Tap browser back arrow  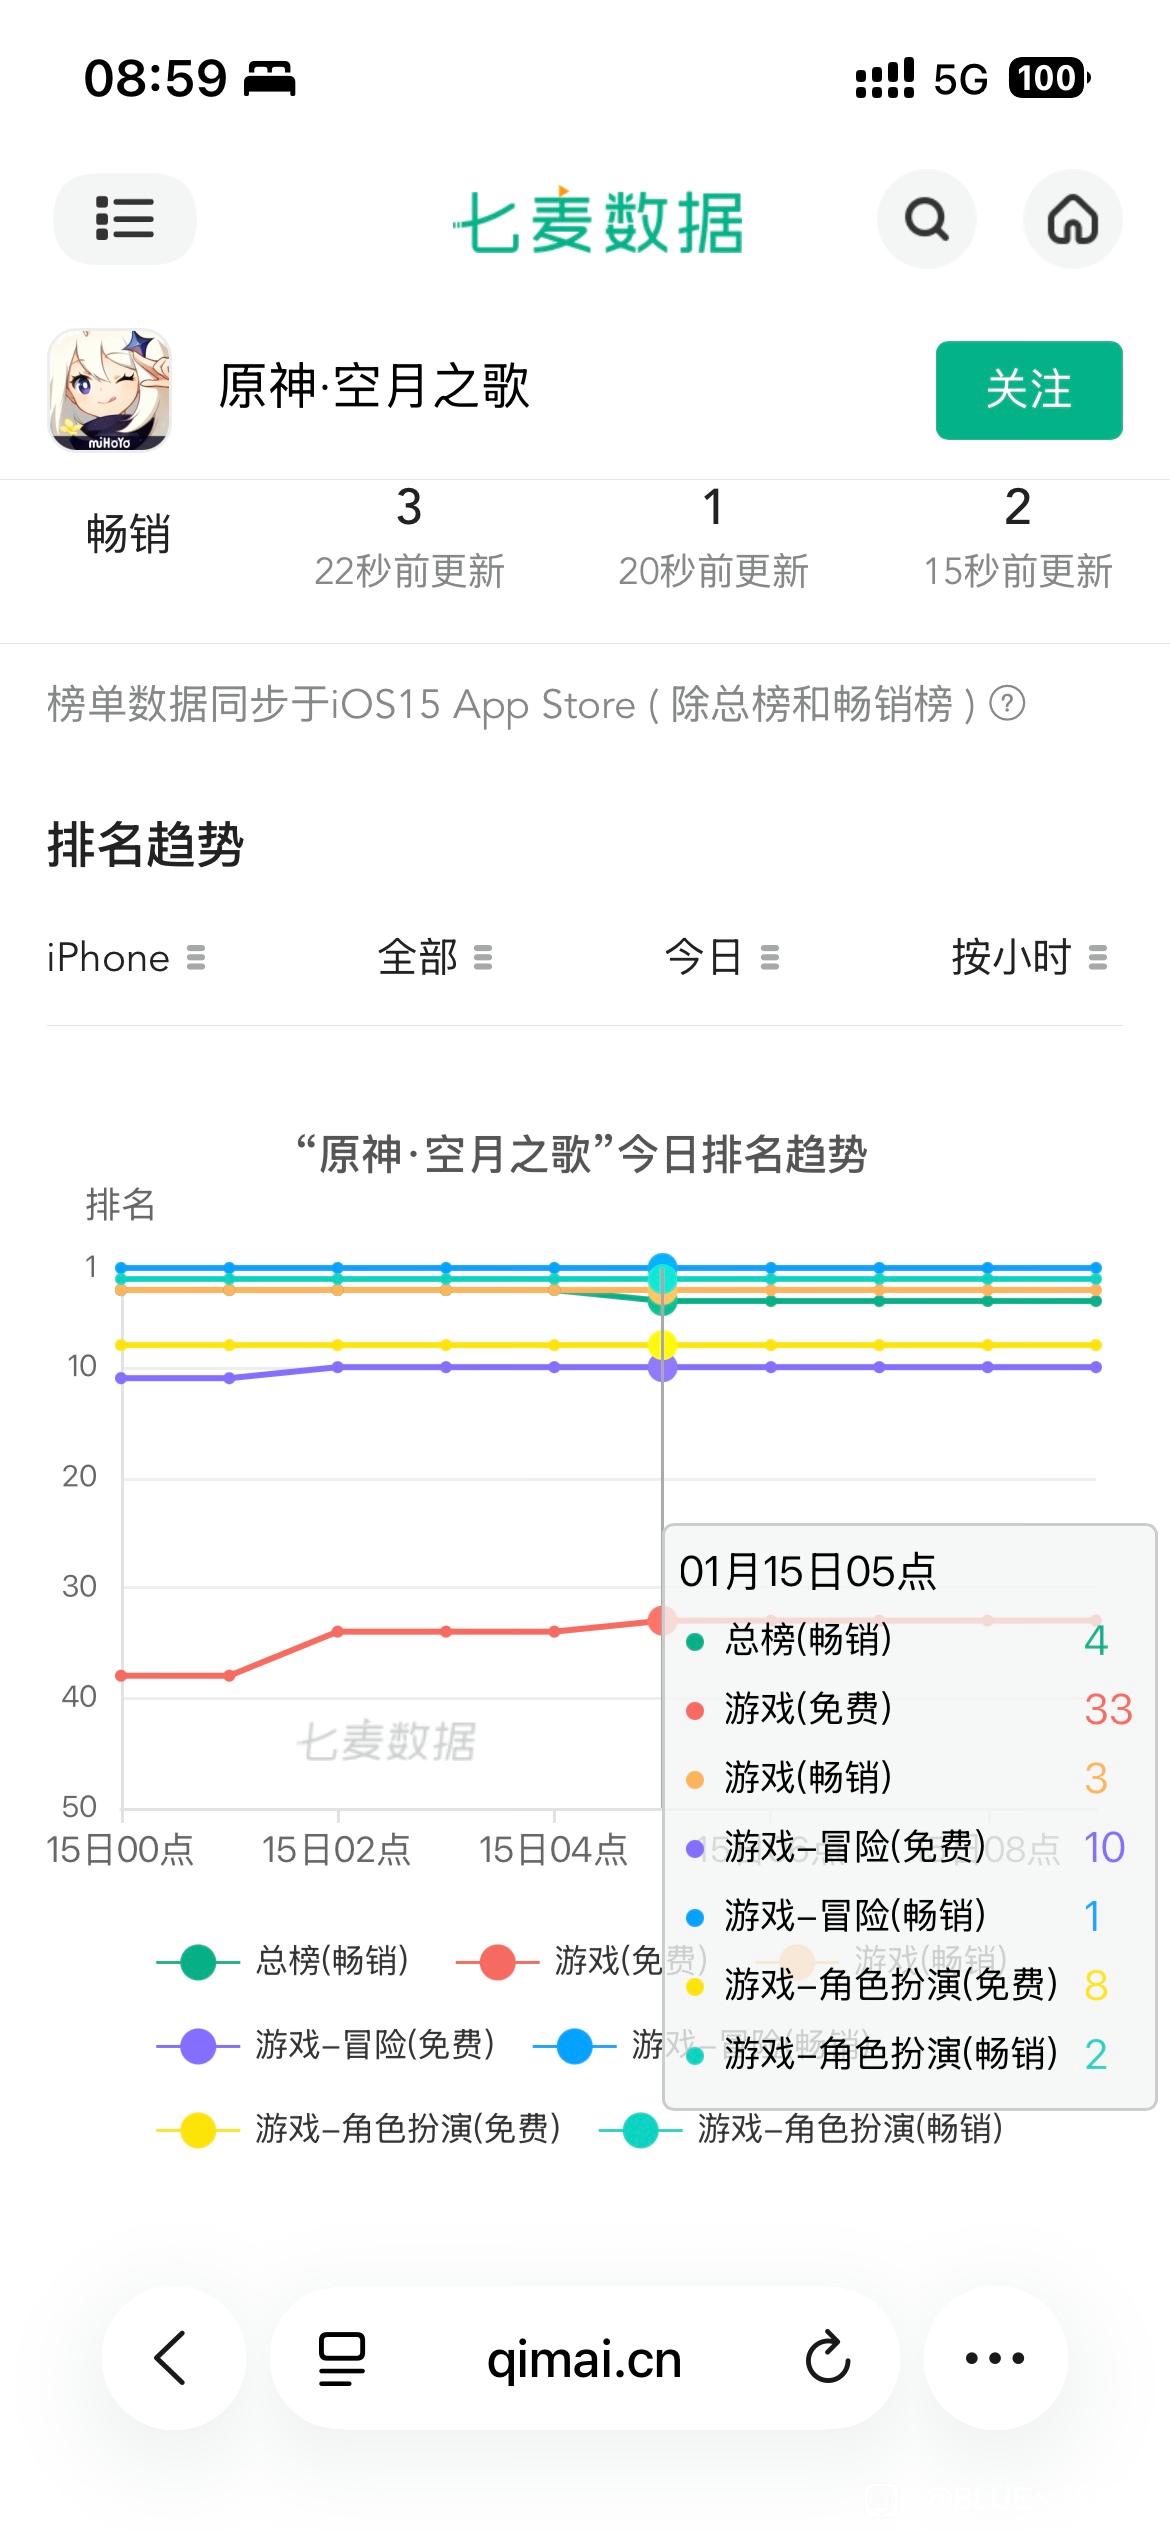pyautogui.click(x=172, y=2358)
